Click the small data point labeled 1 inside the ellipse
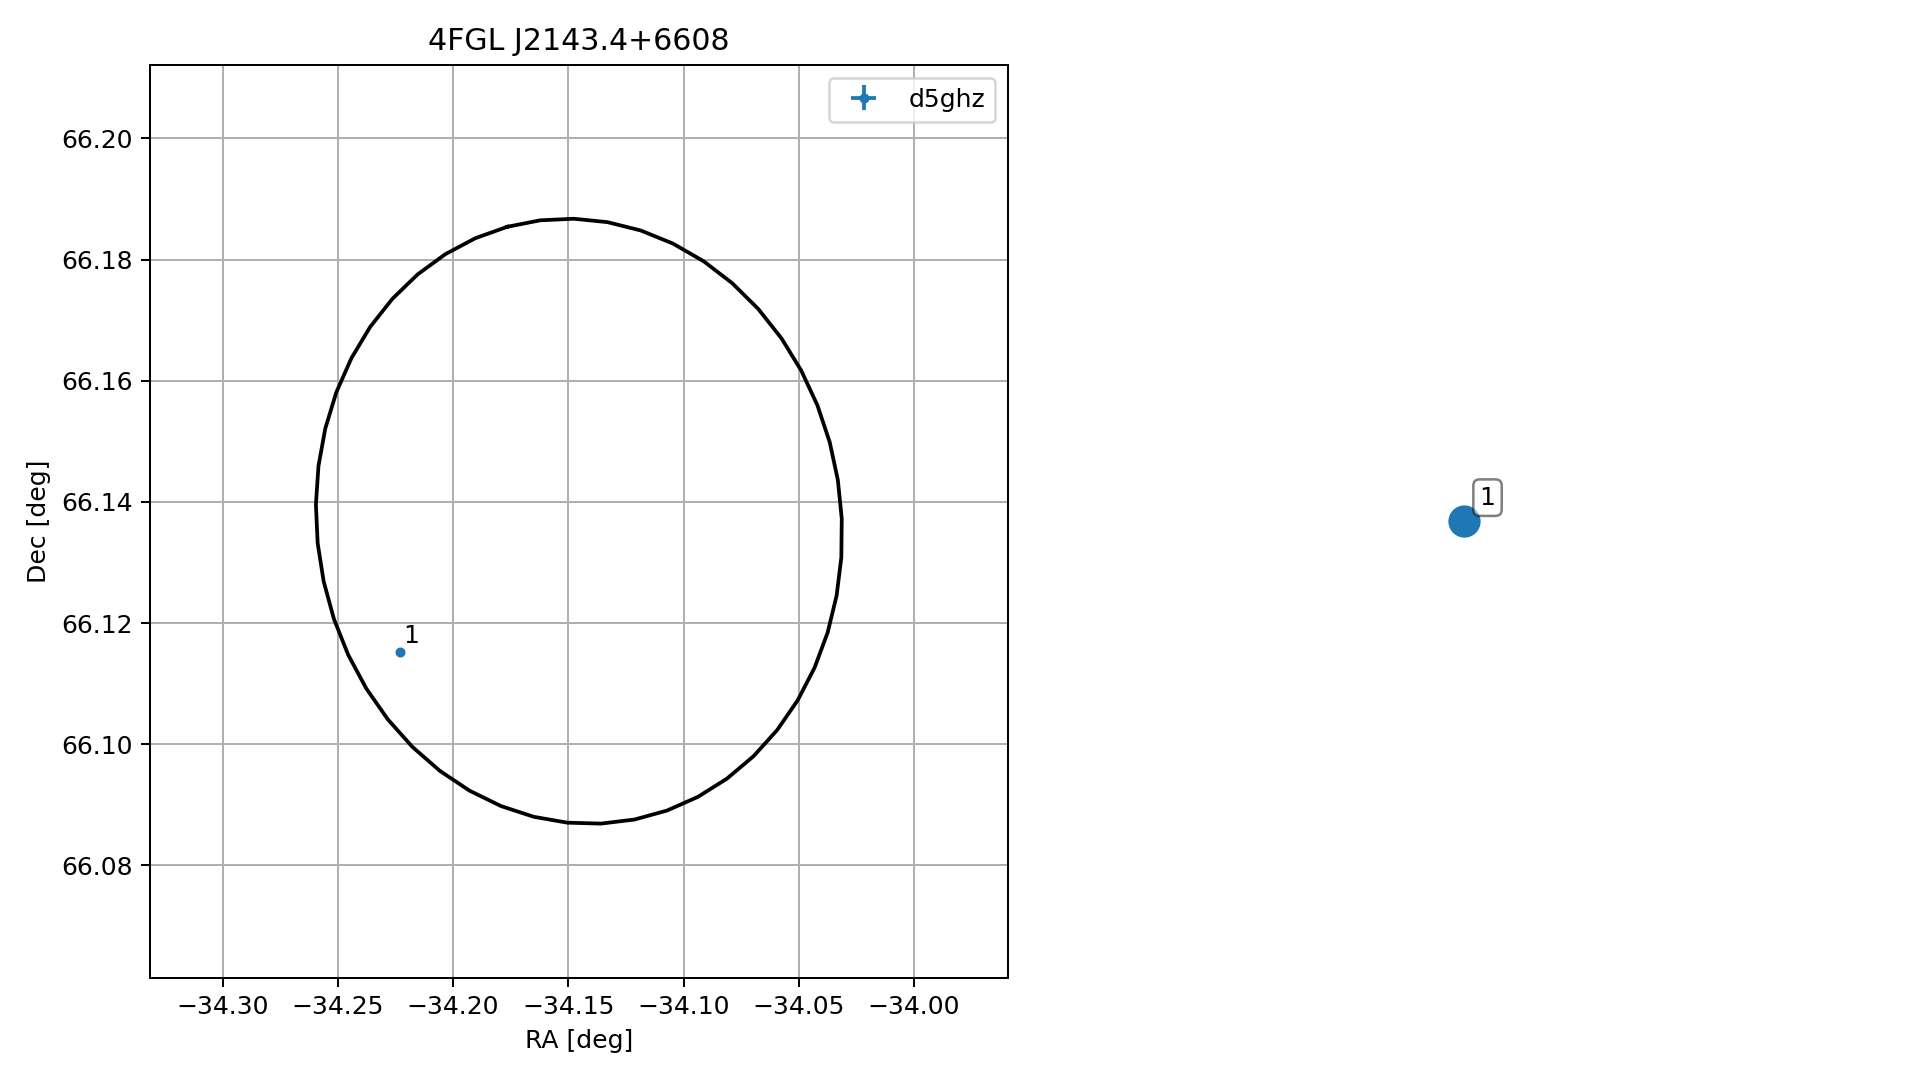 tap(400, 652)
